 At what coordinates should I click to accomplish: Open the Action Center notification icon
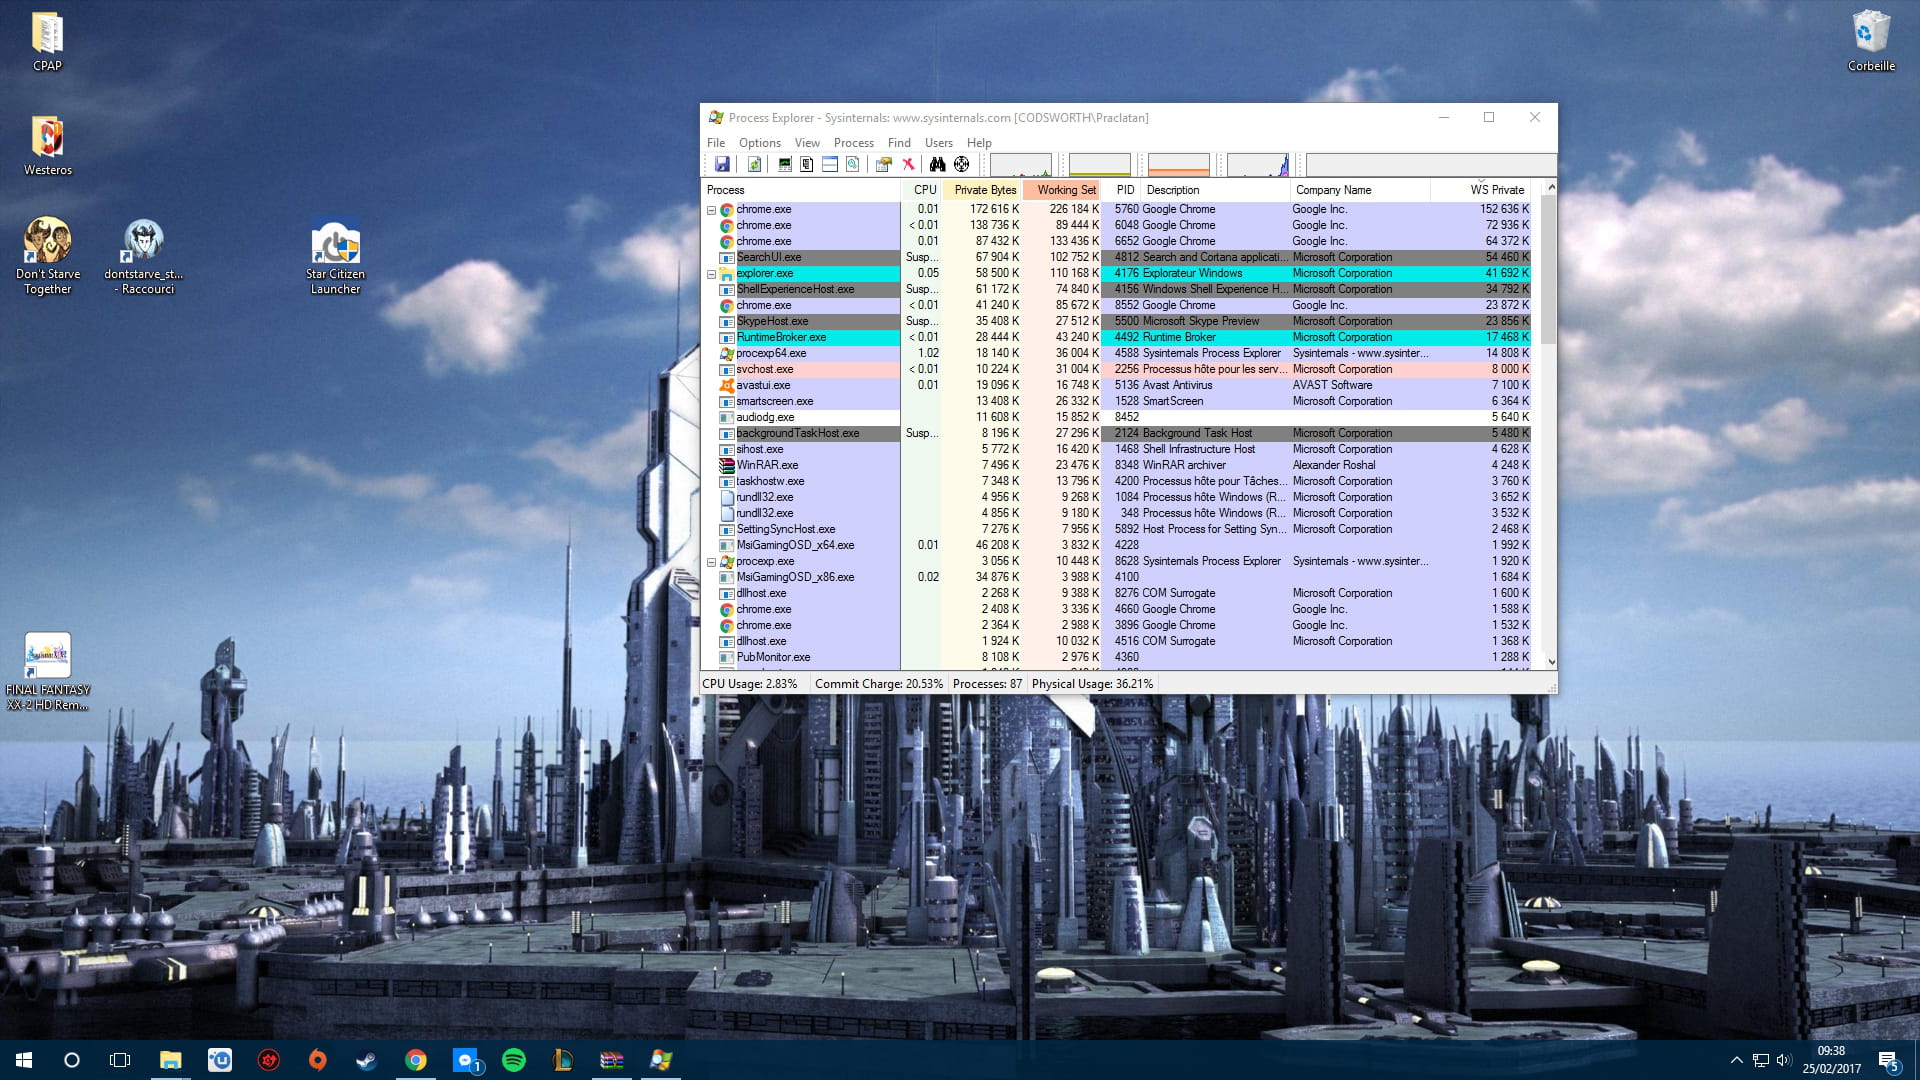pos(1888,1061)
